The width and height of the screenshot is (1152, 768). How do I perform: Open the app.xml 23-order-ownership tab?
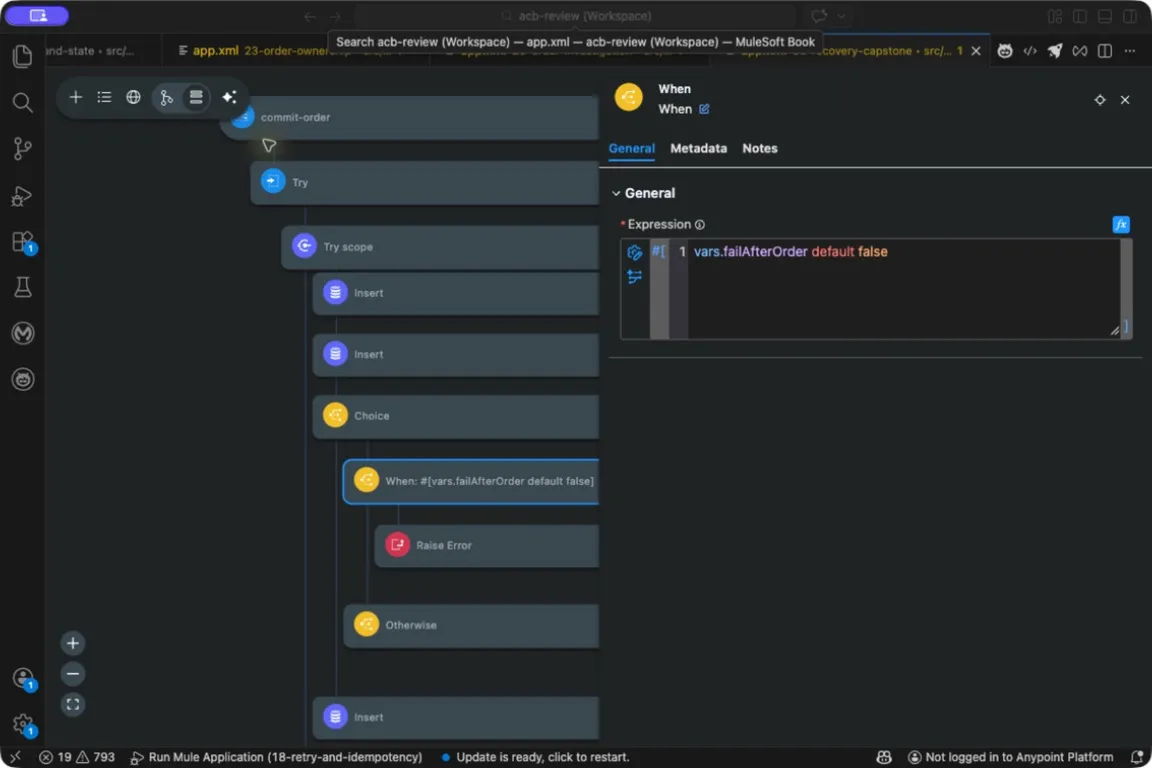tap(296, 51)
